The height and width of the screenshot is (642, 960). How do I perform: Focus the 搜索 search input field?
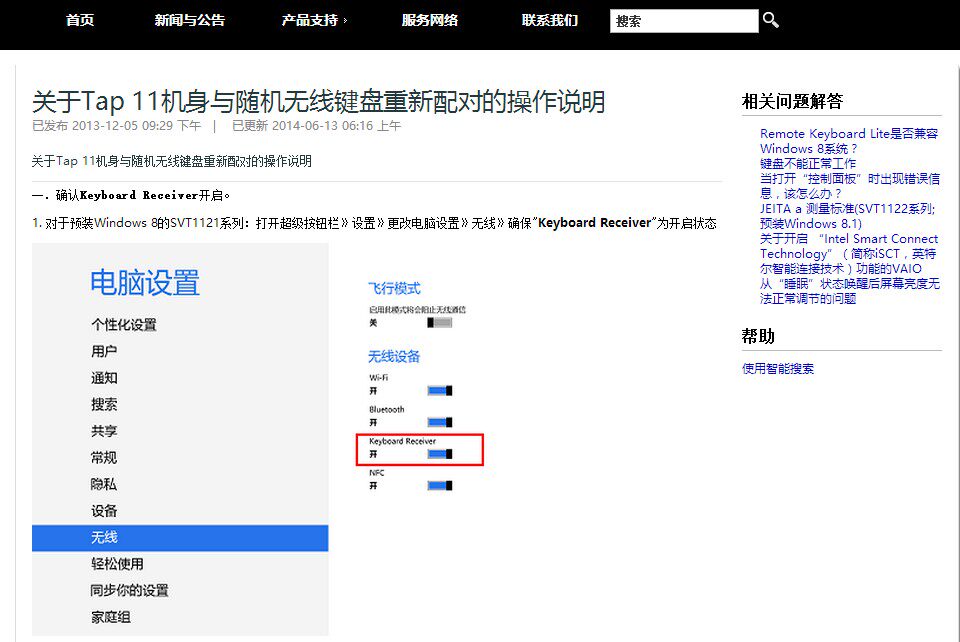pos(684,21)
